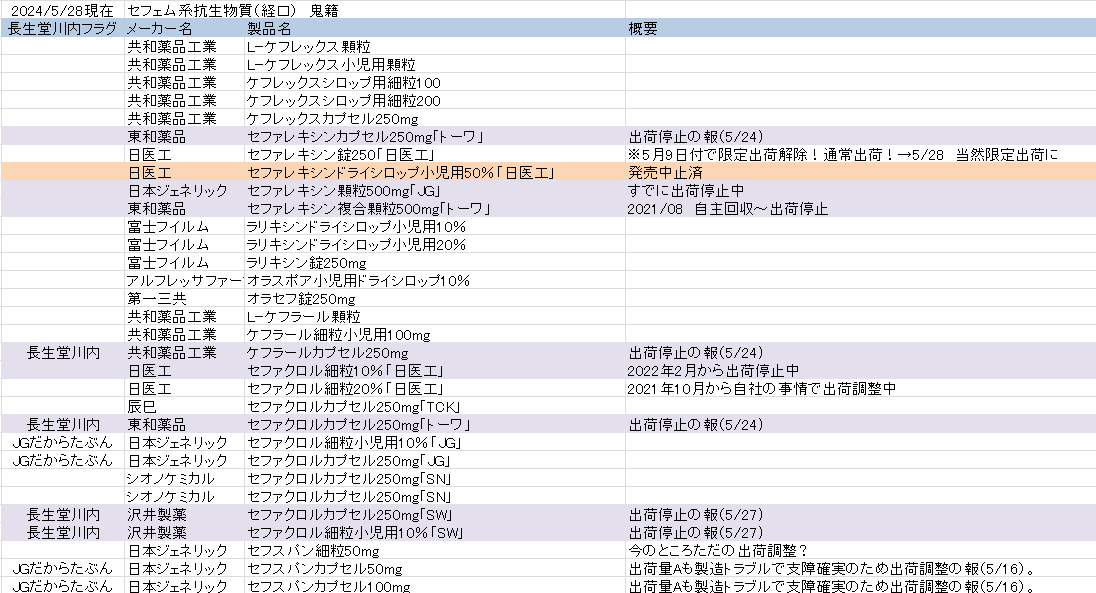This screenshot has height=593, width=1096.
Task: Click the title cell "セフェム系抗生物質(経口) 鬼籍"
Action: [x=233, y=10]
